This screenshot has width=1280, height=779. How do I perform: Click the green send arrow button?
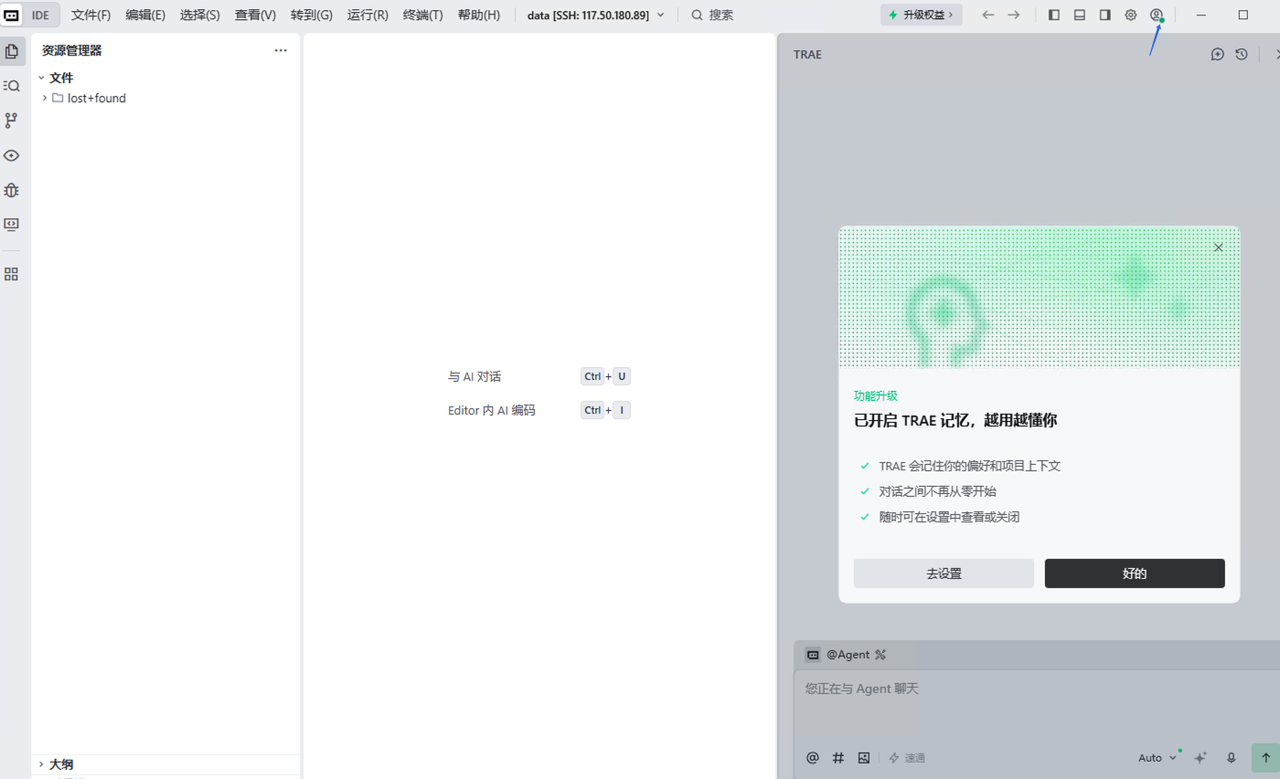pyautogui.click(x=1266, y=757)
